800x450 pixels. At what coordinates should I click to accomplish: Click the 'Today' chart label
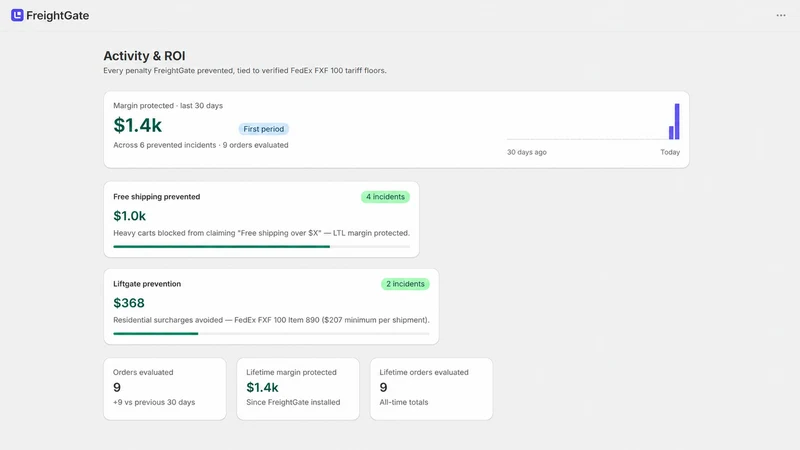(x=670, y=152)
